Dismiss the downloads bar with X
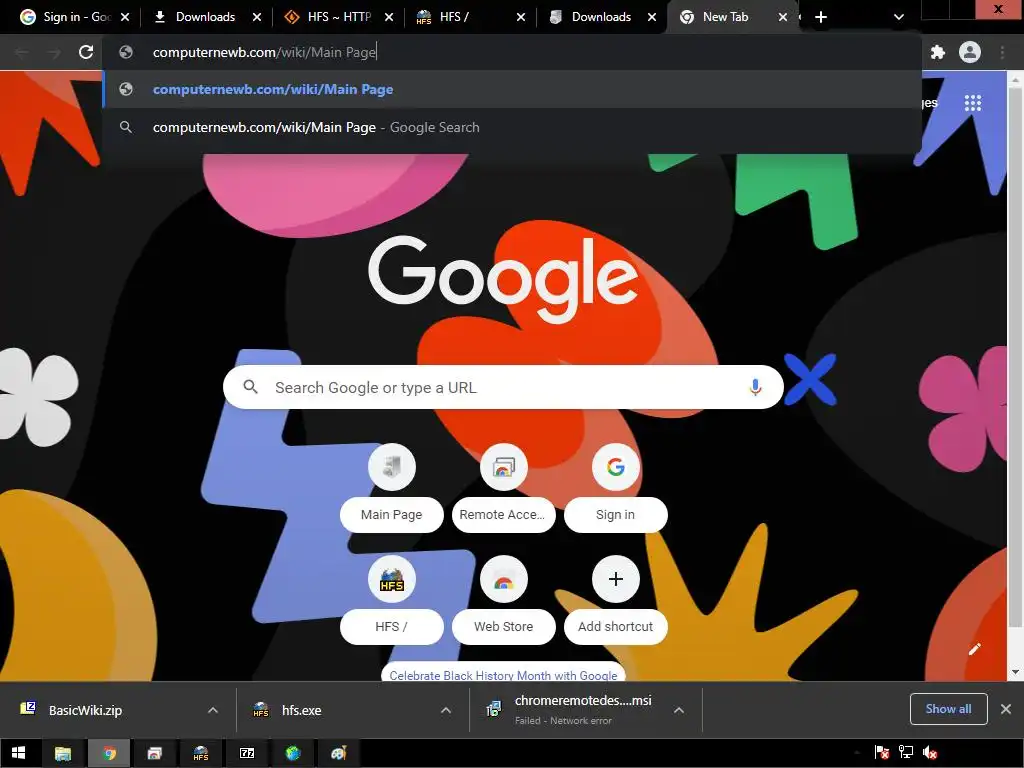Screen dimensions: 1024x768 tap(1006, 709)
